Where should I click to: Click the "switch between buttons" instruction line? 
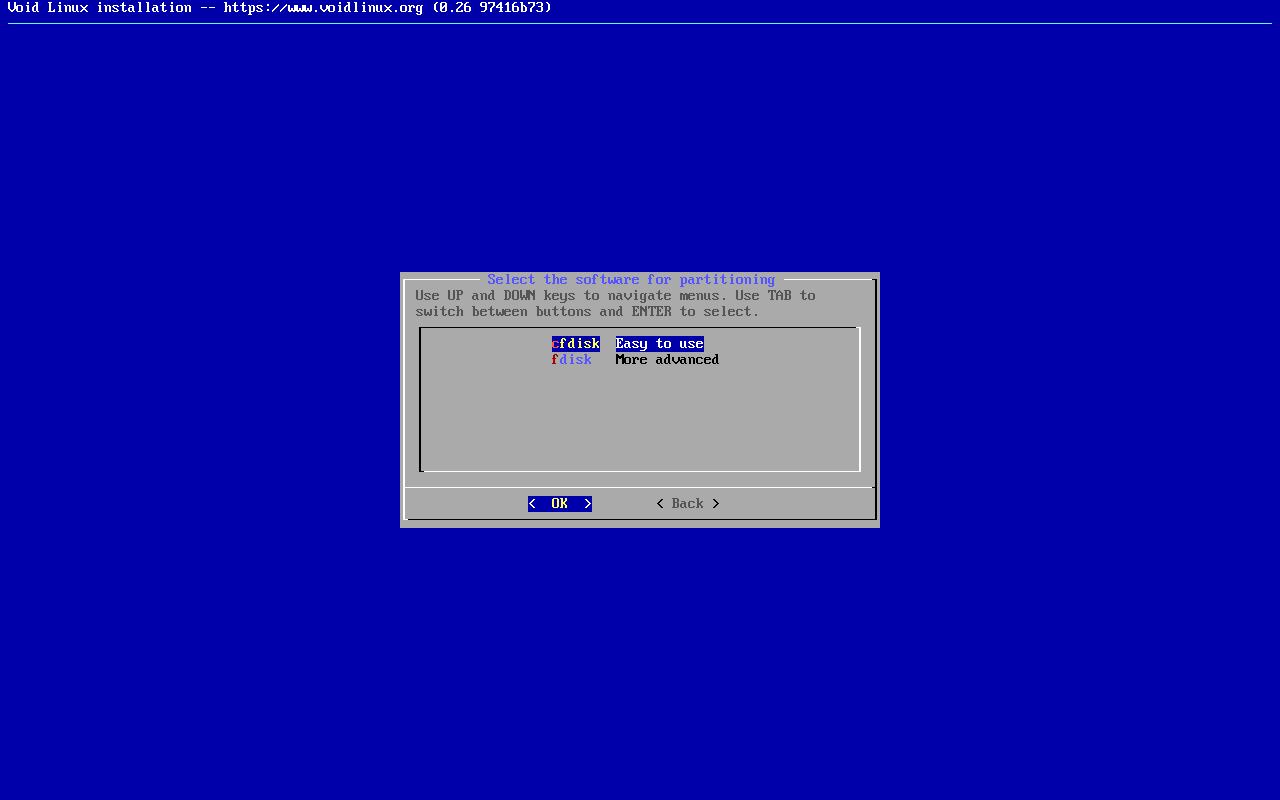point(503,312)
